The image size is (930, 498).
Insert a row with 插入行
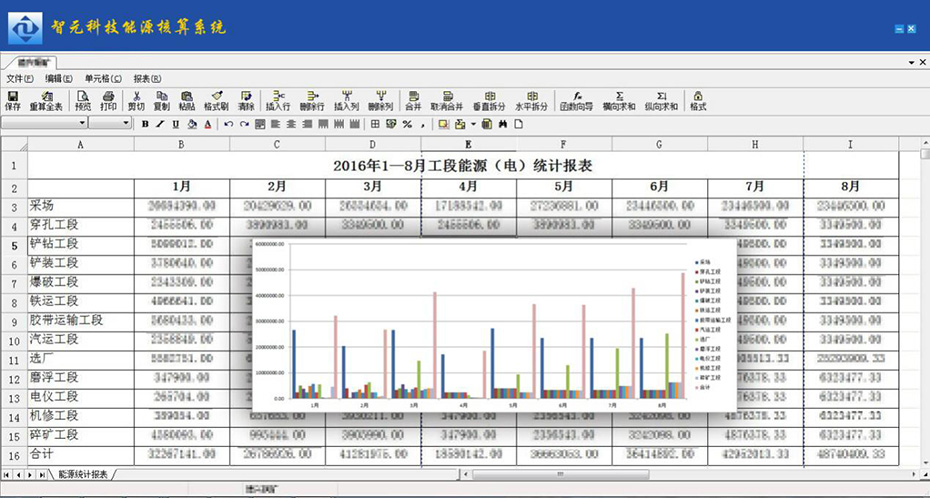pos(278,100)
